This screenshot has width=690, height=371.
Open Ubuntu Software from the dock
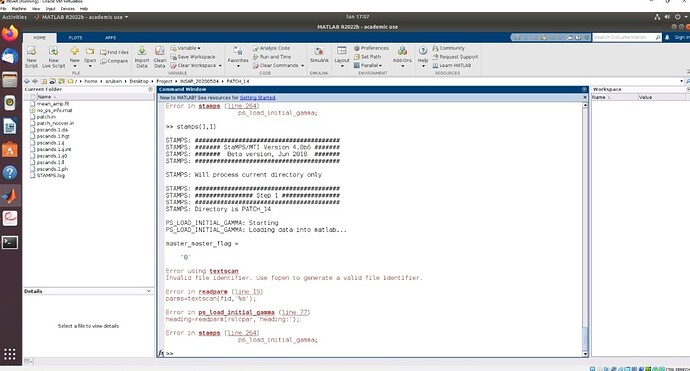pyautogui.click(x=10, y=150)
